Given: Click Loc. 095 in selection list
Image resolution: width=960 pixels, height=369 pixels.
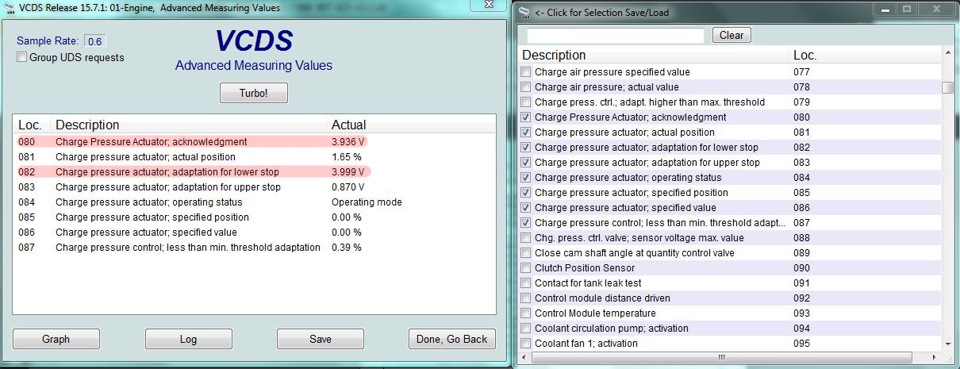Looking at the screenshot, I should click(x=801, y=343).
